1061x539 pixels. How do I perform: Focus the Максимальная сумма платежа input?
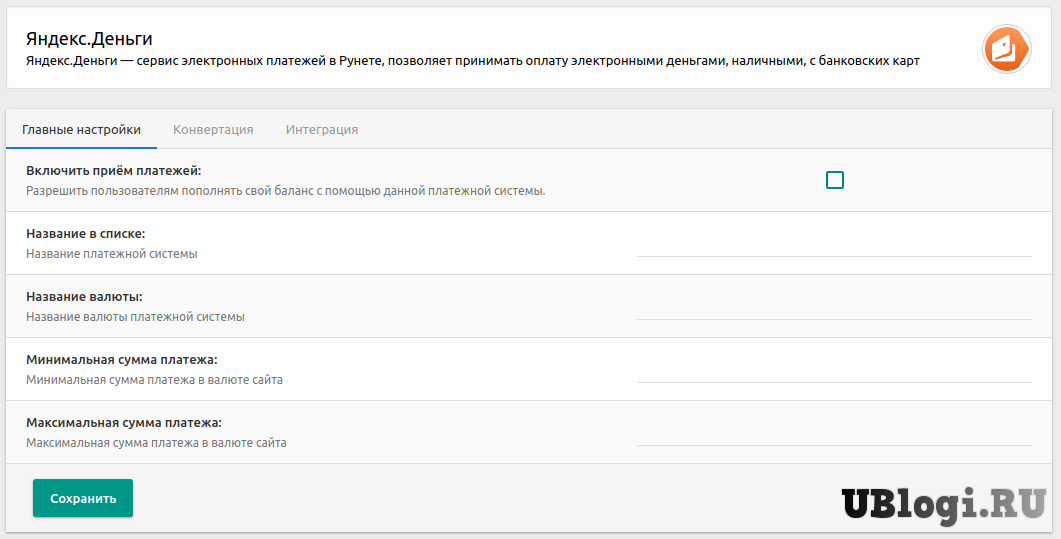[x=834, y=432]
